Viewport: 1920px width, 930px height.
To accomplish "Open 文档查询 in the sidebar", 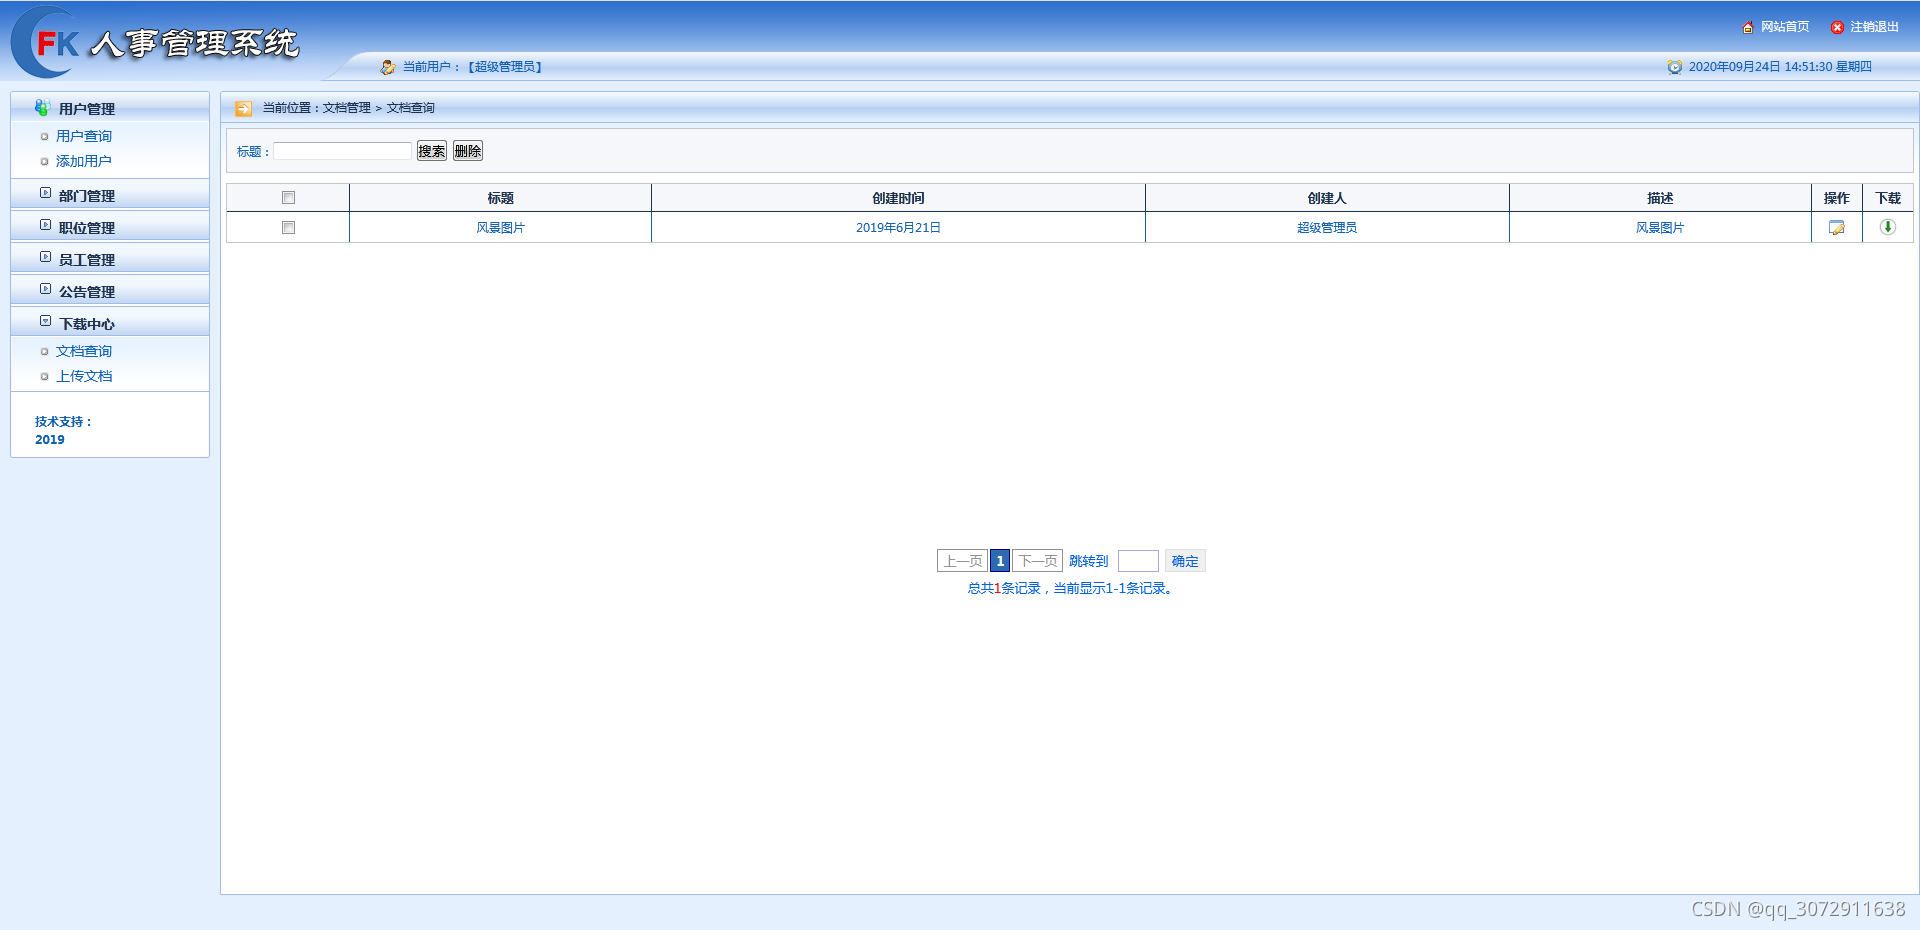I will coord(84,351).
